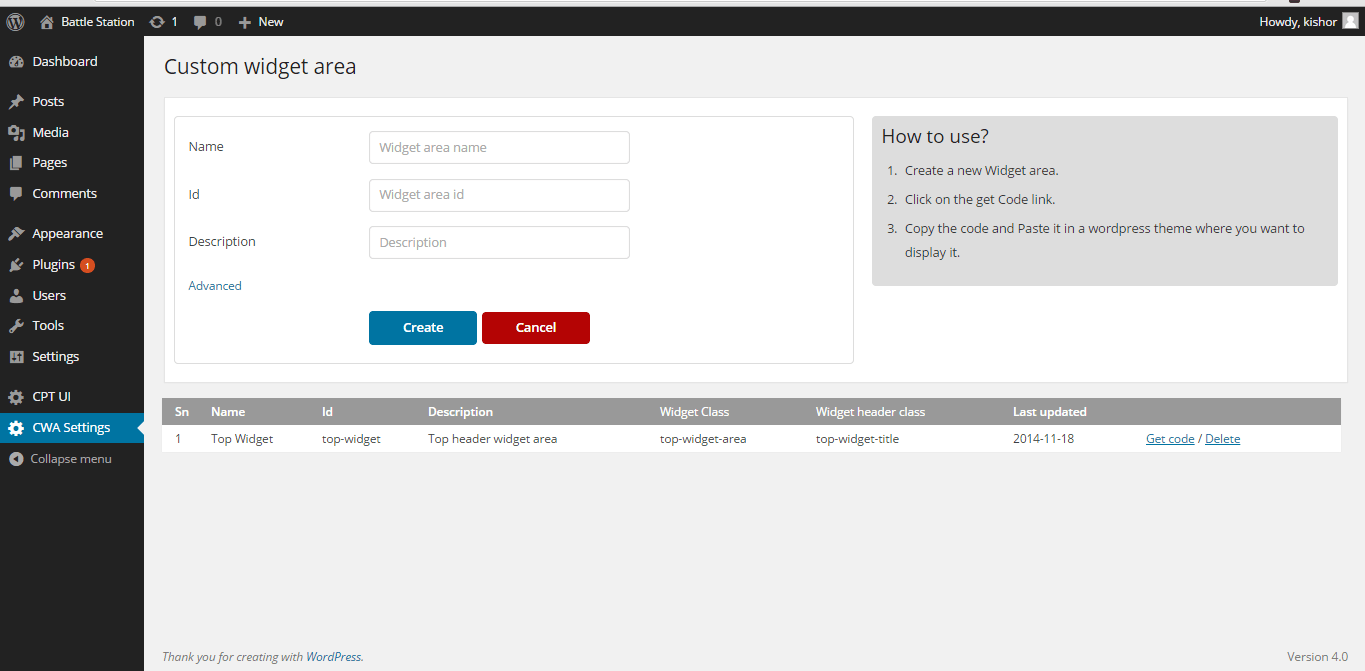Select the CWA Settings gear icon
Viewport: 1365px width, 671px height.
point(17,427)
